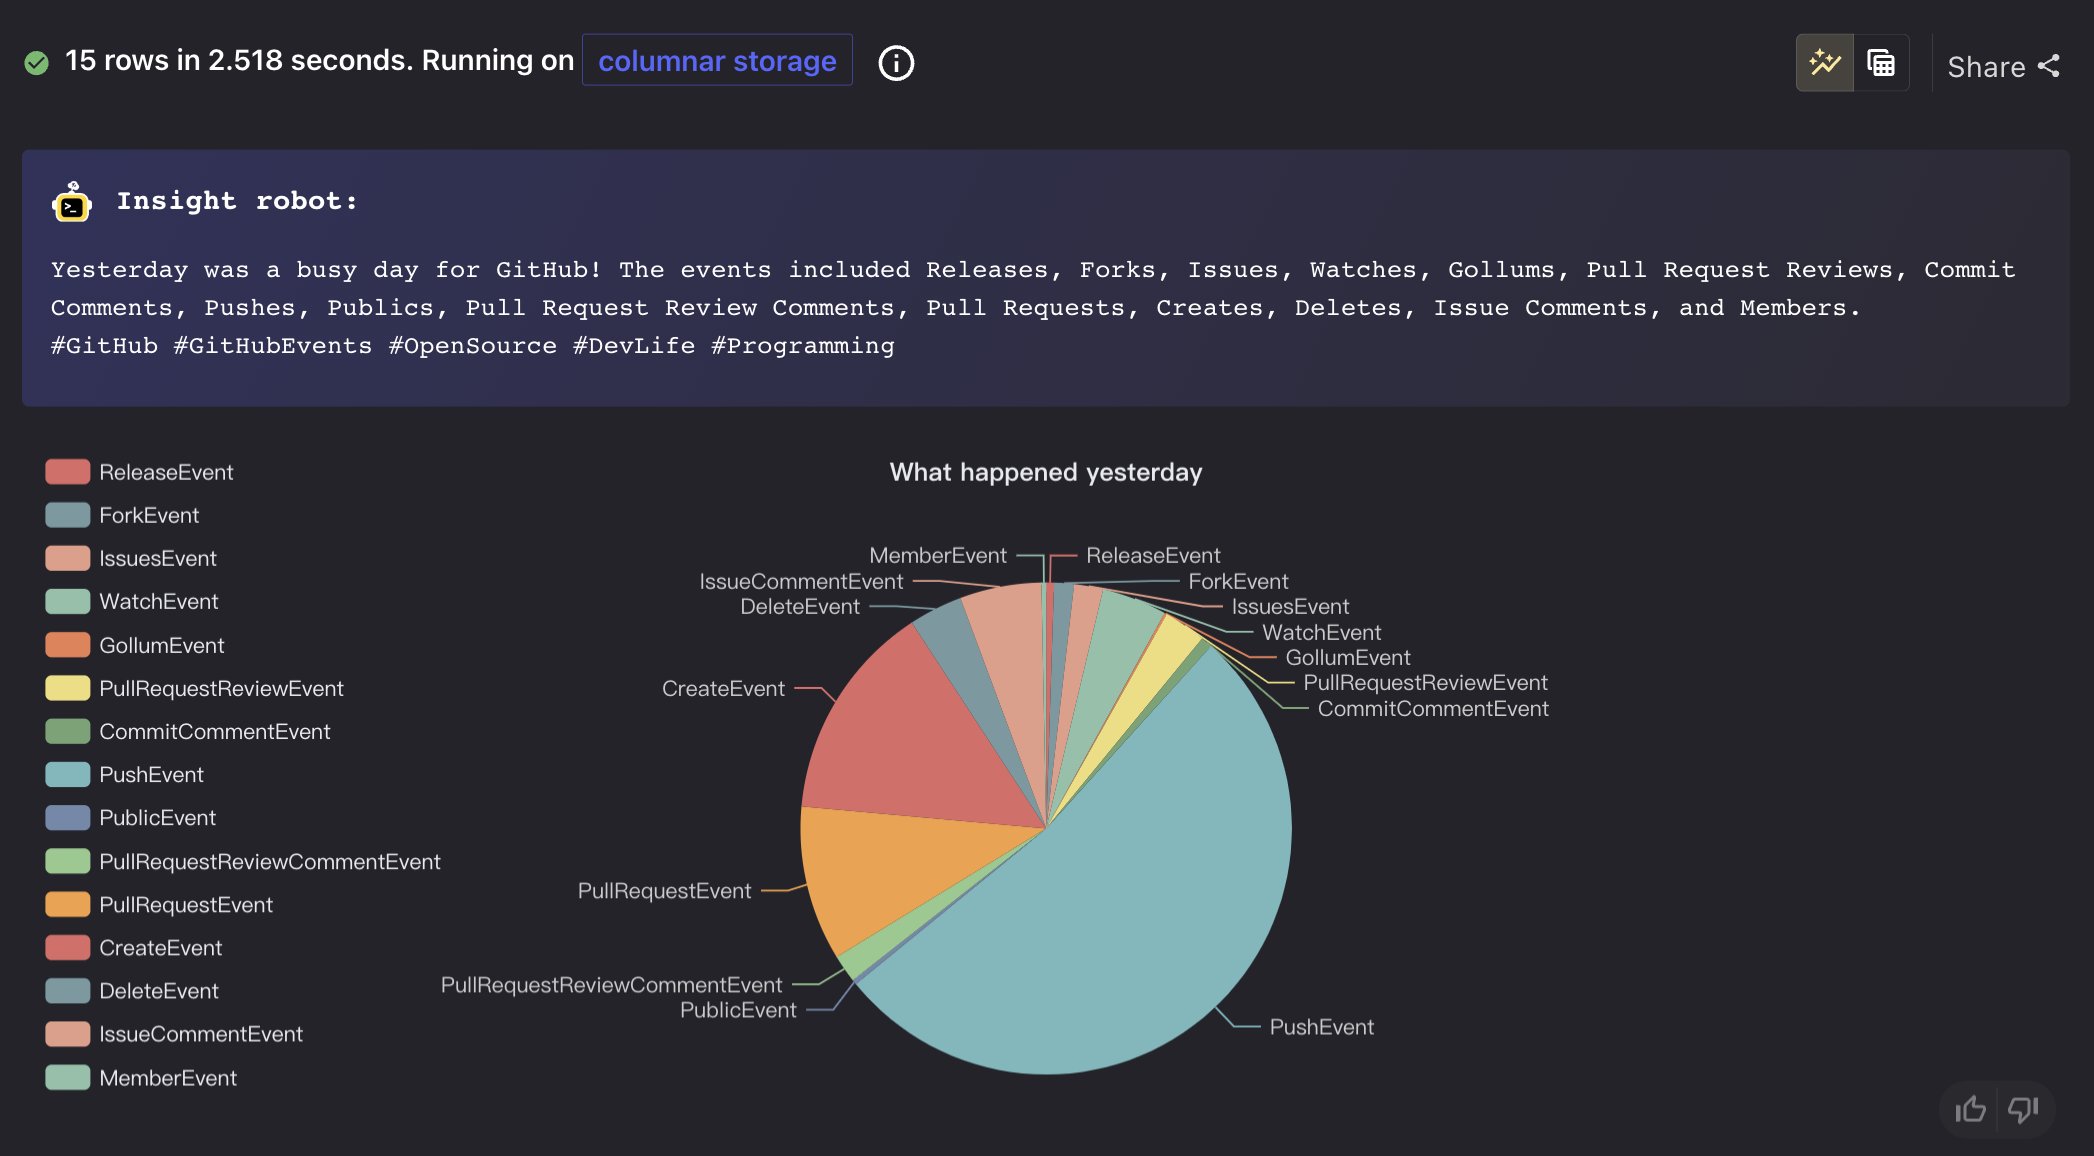Click the green success checkmark icon
Image resolution: width=2094 pixels, height=1156 pixels.
tap(36, 62)
